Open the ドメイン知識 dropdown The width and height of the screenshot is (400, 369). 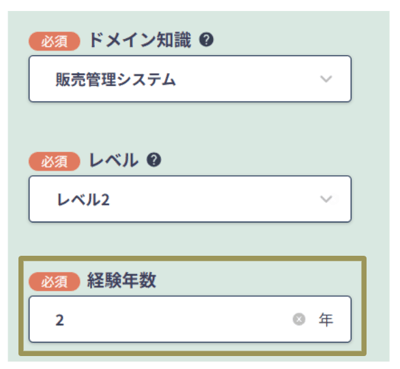point(190,79)
